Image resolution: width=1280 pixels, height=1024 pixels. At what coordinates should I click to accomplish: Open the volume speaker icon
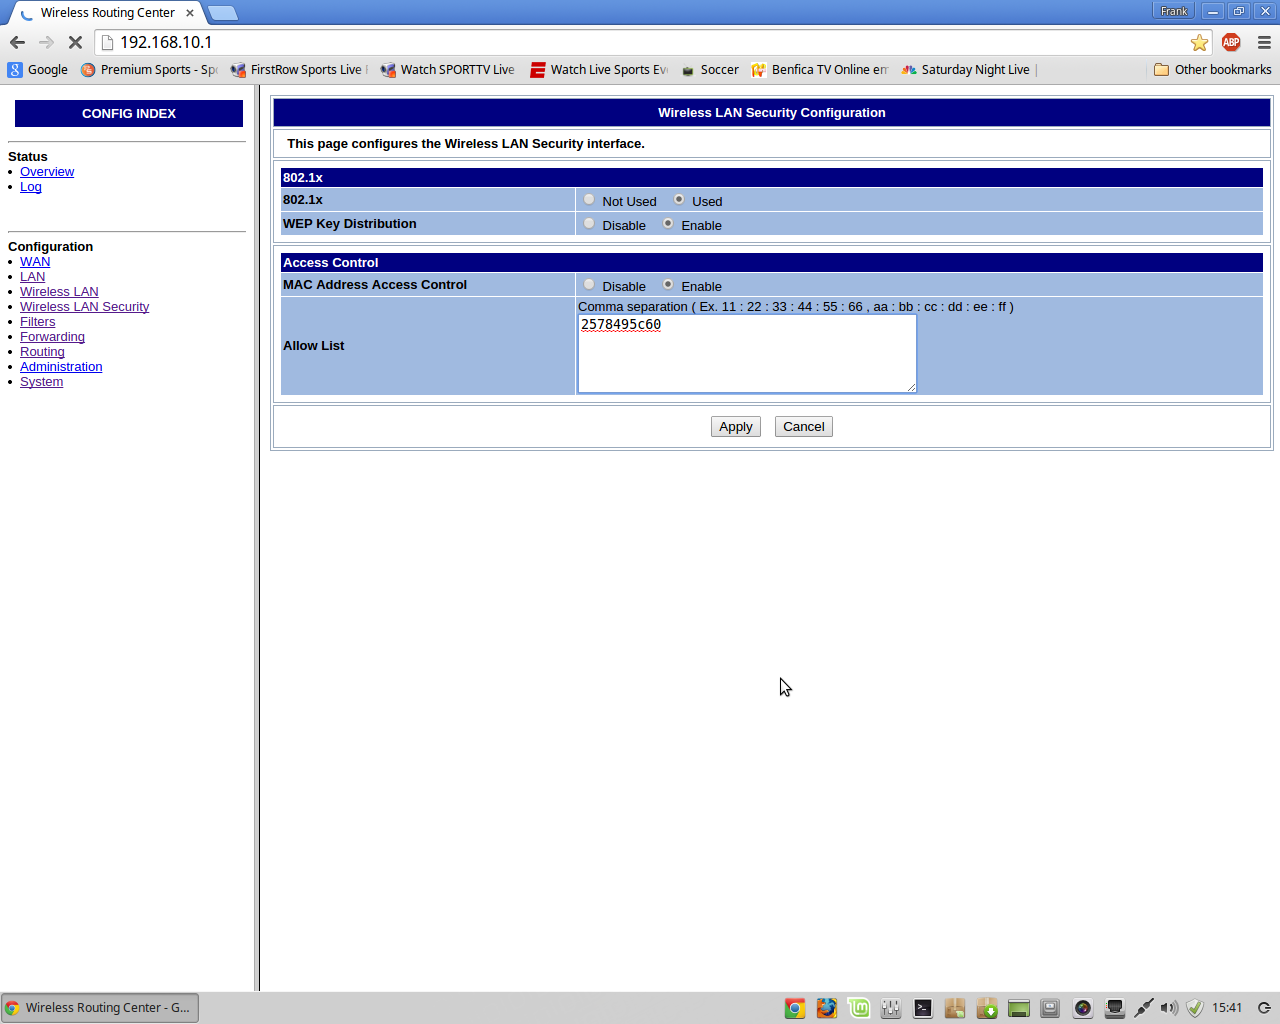click(x=1169, y=1008)
